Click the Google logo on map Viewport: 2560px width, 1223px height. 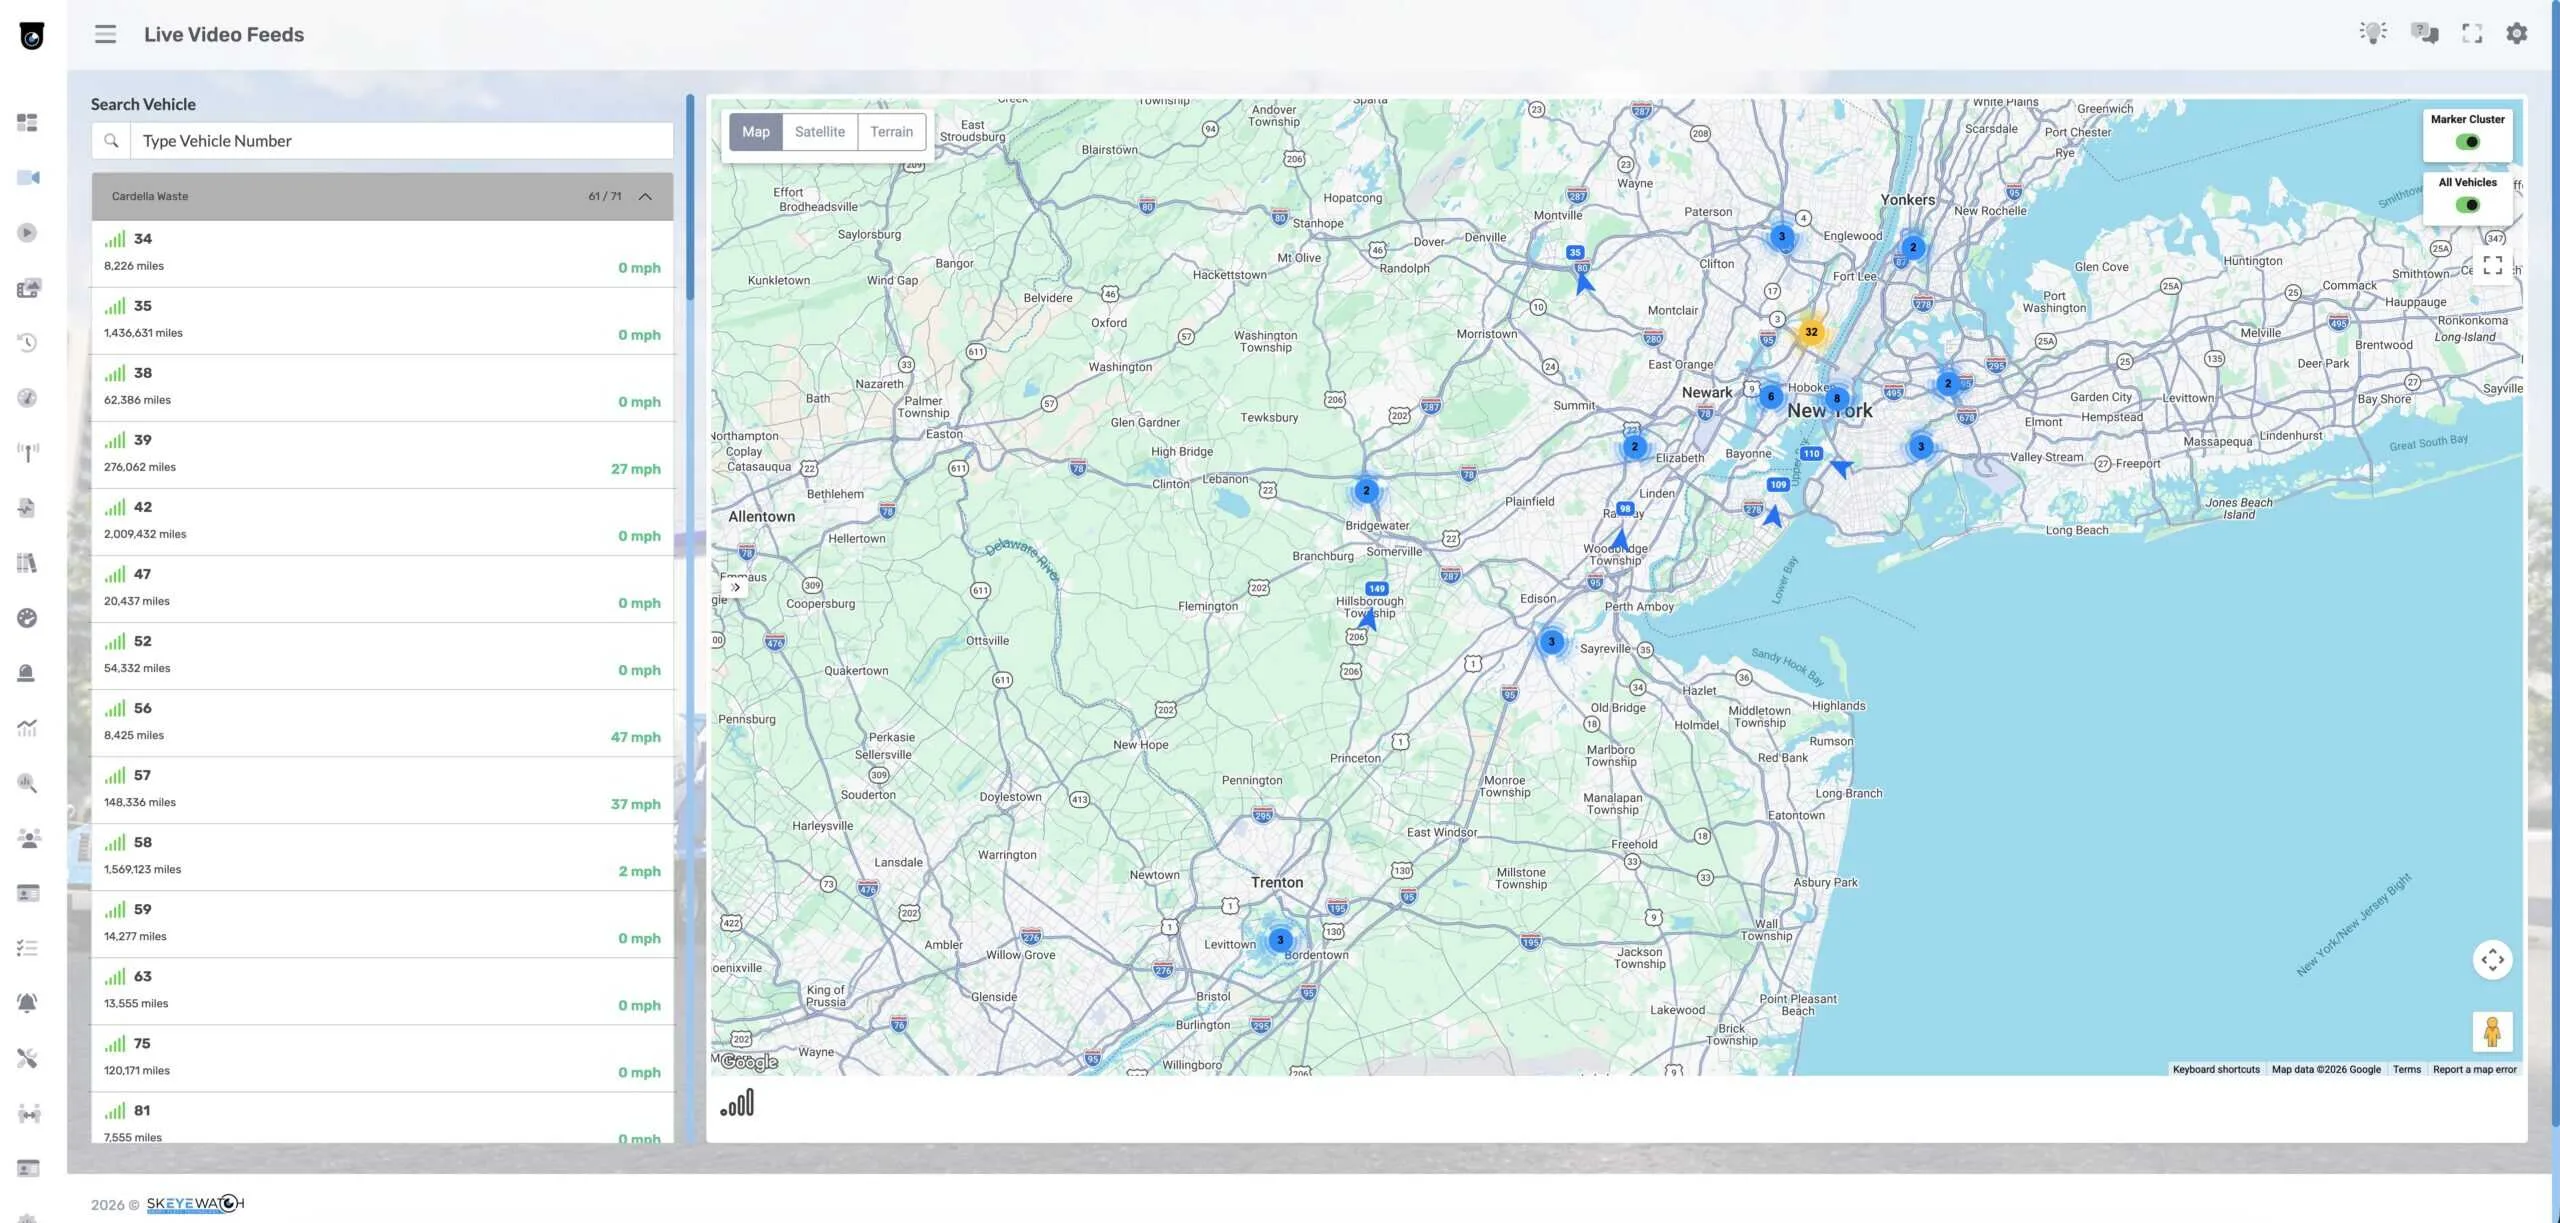pyautogui.click(x=749, y=1062)
